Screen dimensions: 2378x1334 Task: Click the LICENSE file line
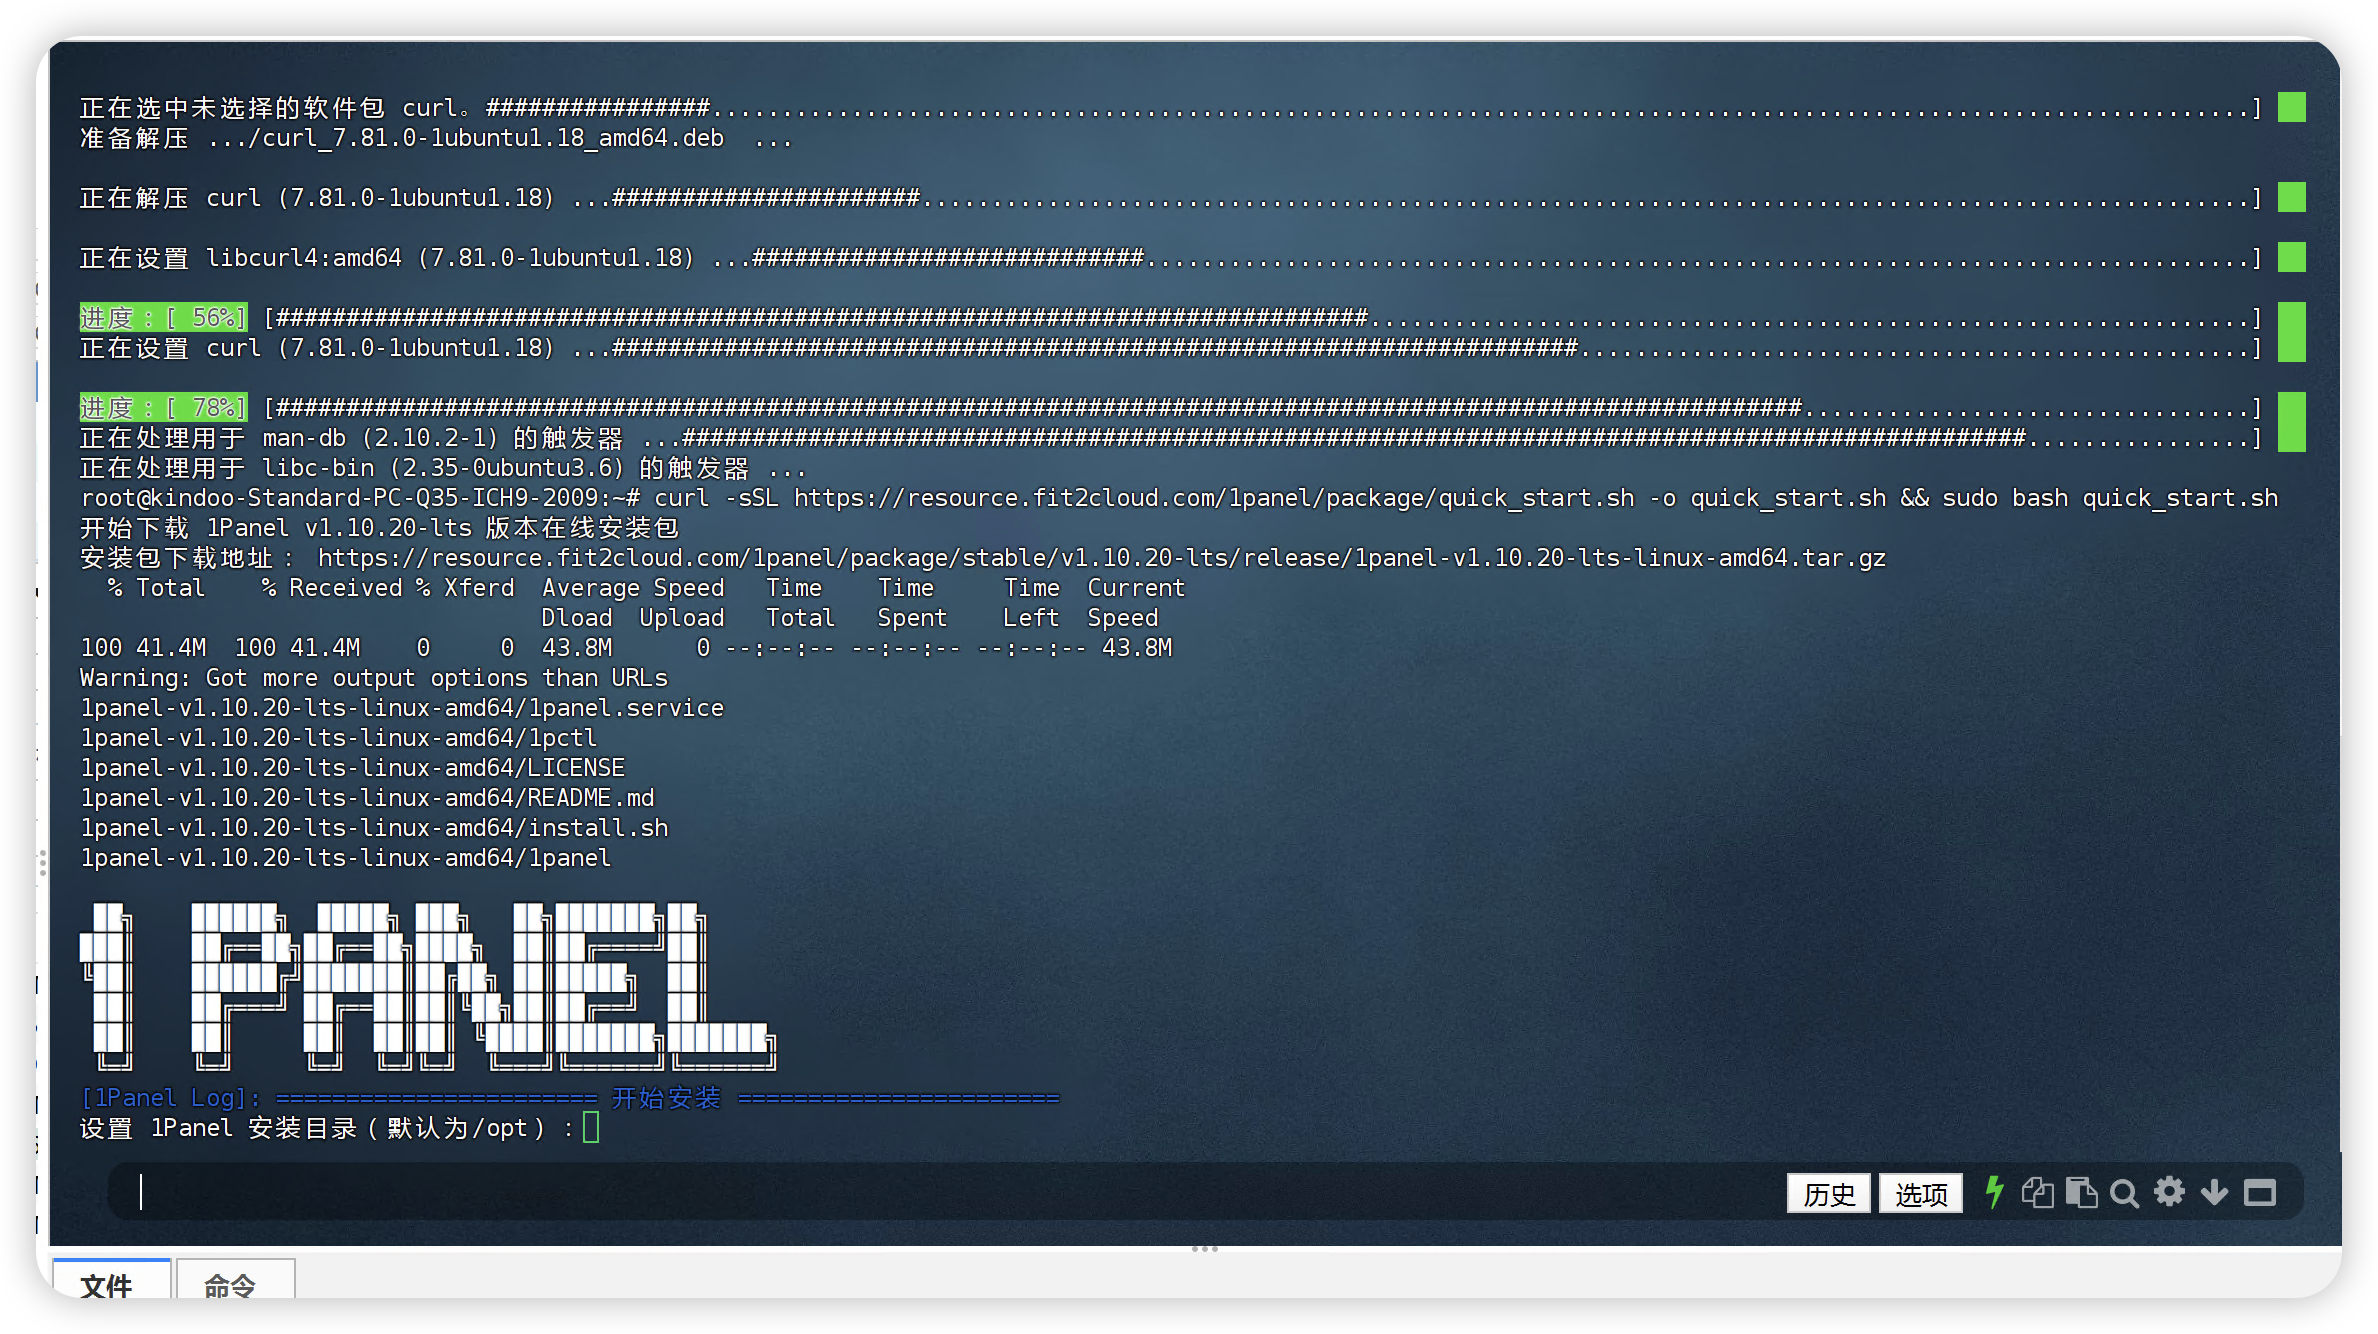tap(353, 768)
